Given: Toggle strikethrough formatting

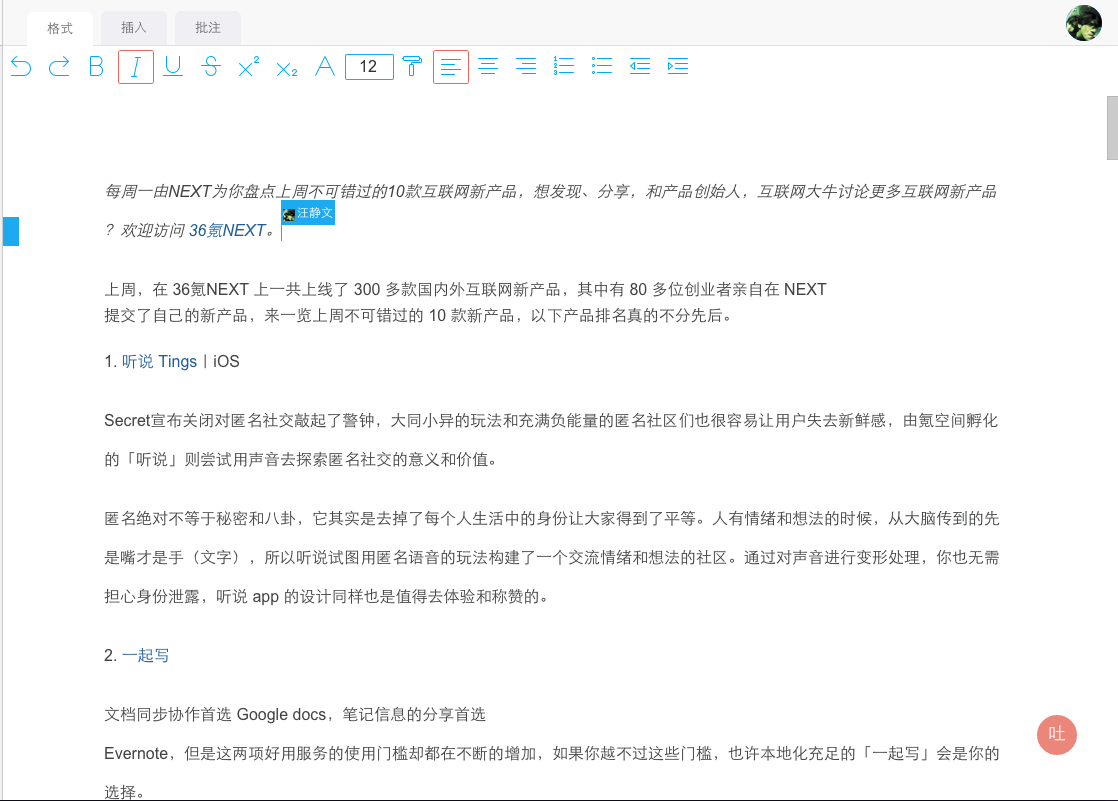Looking at the screenshot, I should [210, 67].
